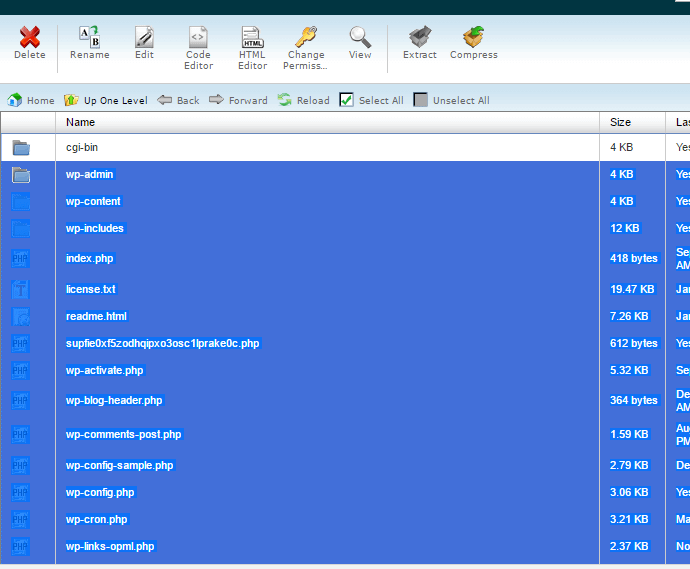Click the license.txt text file icon

pos(21,290)
